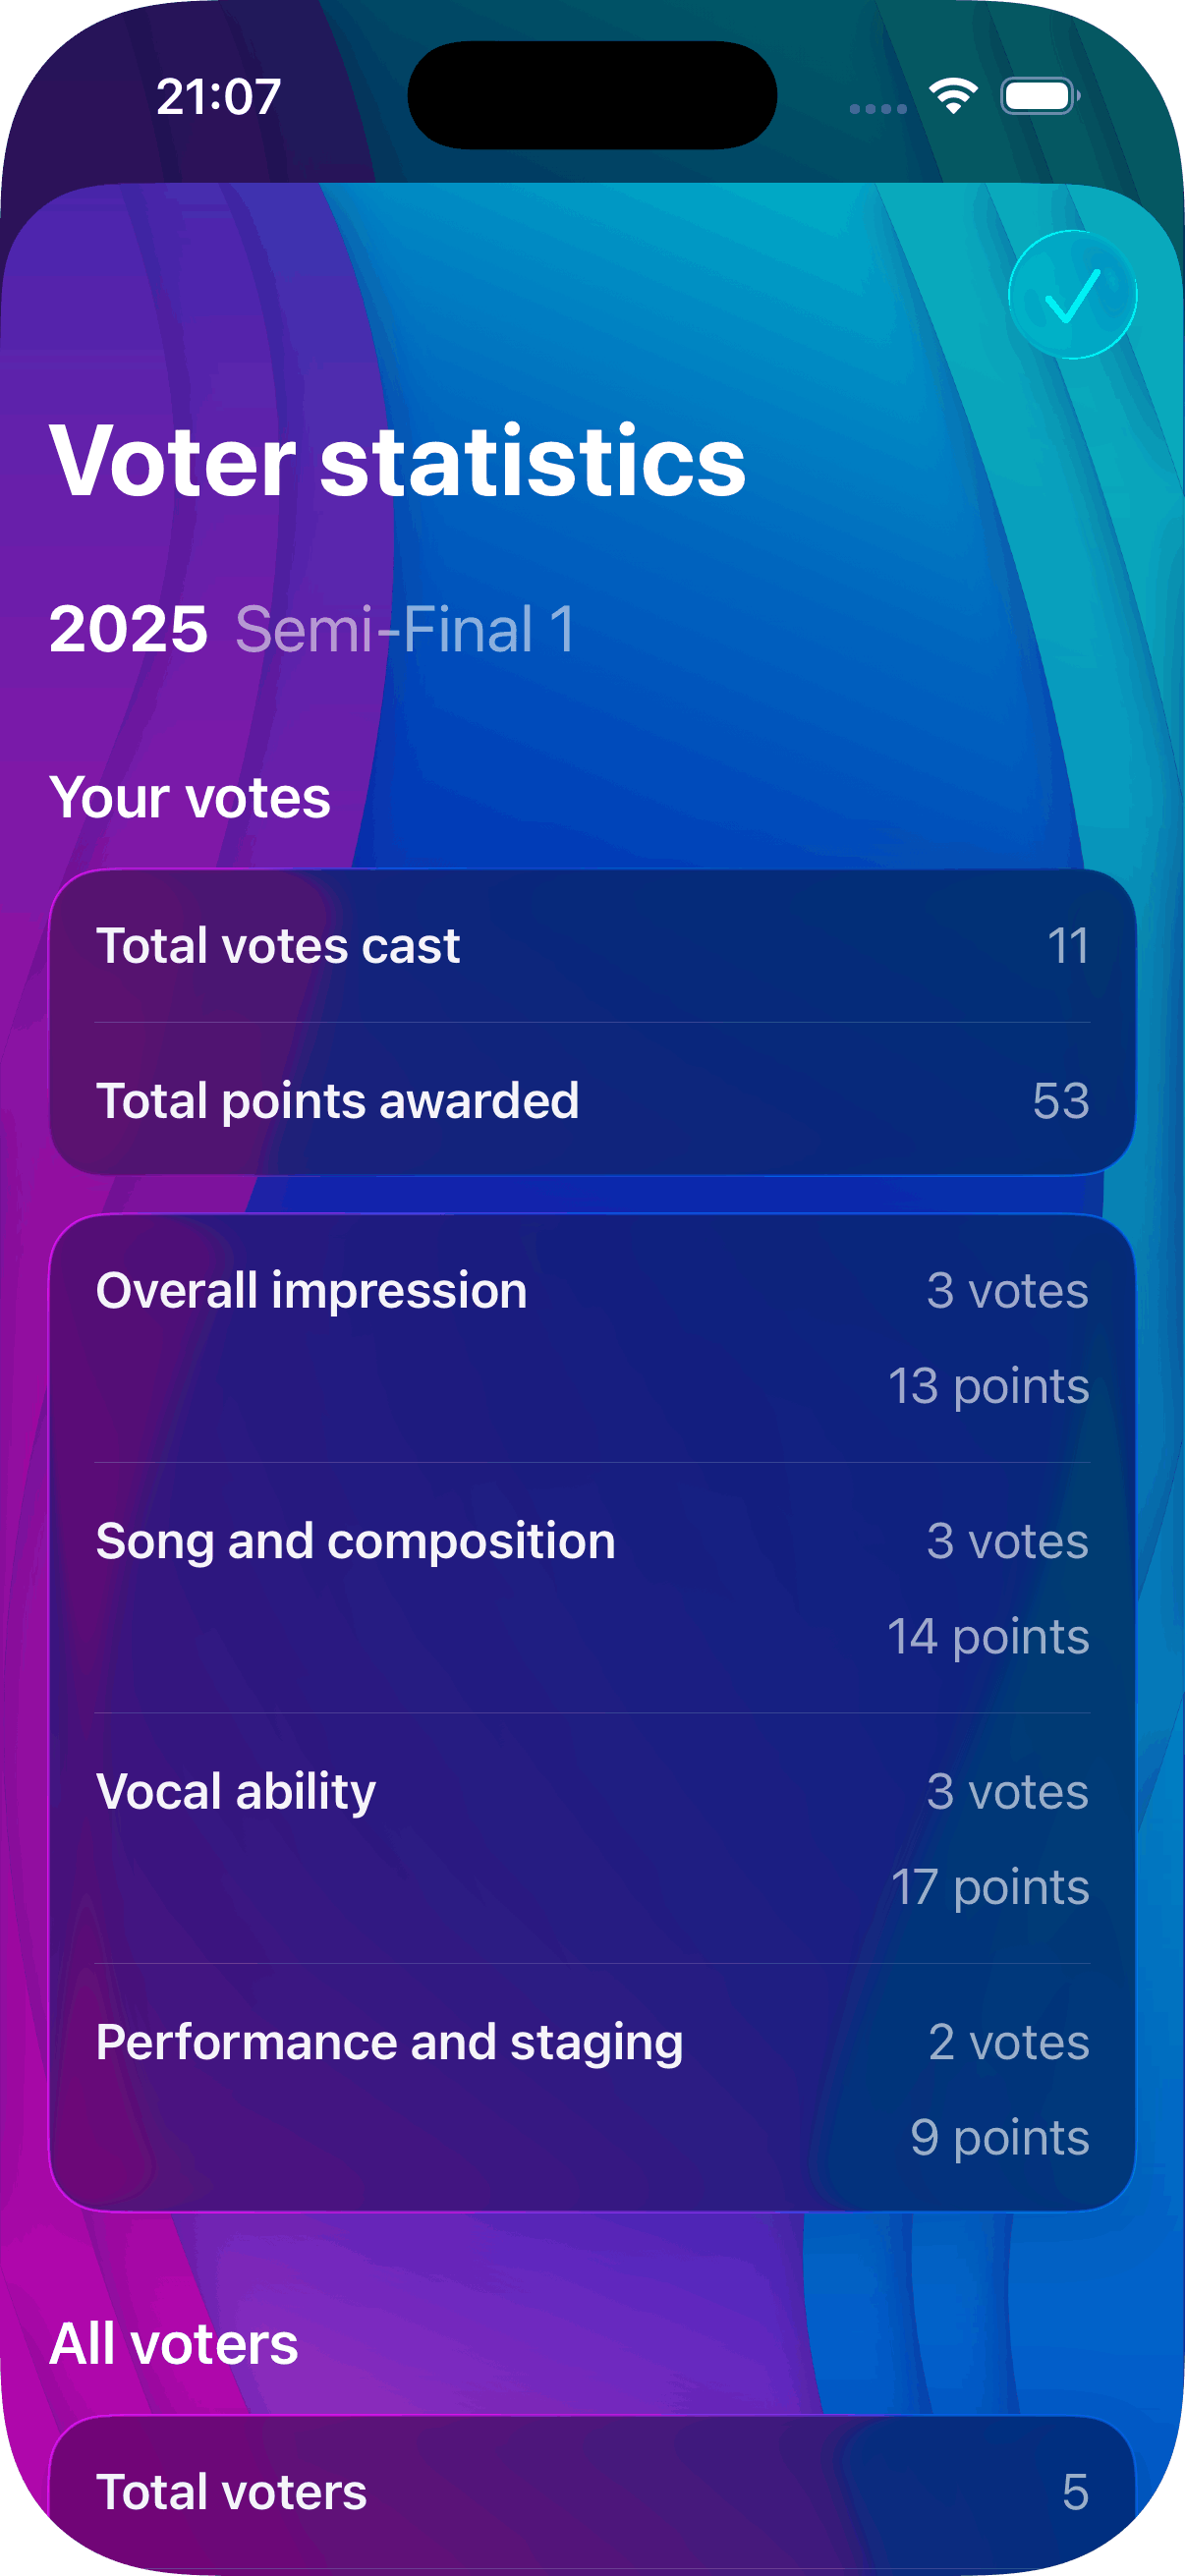Tap the All voters section header
The height and width of the screenshot is (2576, 1185).
174,2343
